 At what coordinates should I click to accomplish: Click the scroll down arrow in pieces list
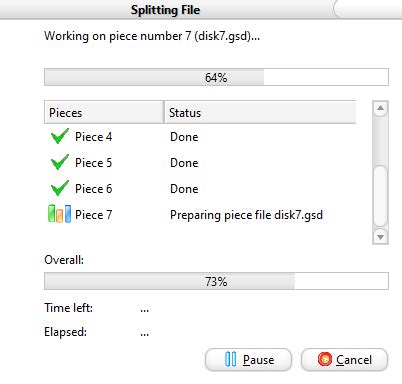point(380,237)
